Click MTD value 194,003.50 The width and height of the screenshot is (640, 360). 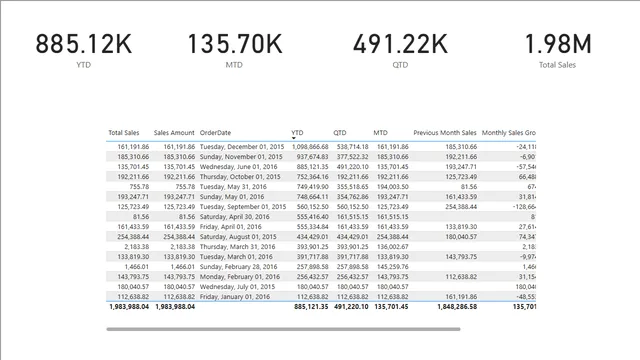click(x=392, y=187)
